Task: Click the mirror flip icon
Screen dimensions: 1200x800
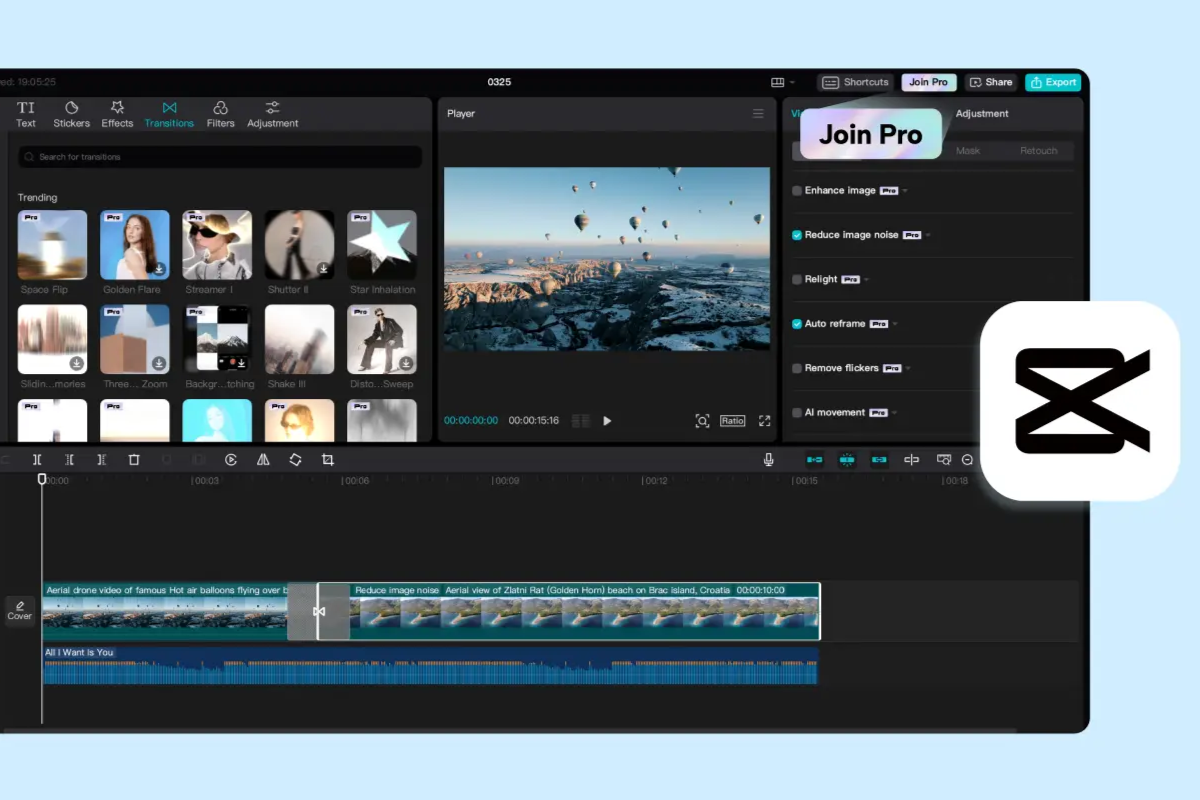Action: tap(263, 460)
